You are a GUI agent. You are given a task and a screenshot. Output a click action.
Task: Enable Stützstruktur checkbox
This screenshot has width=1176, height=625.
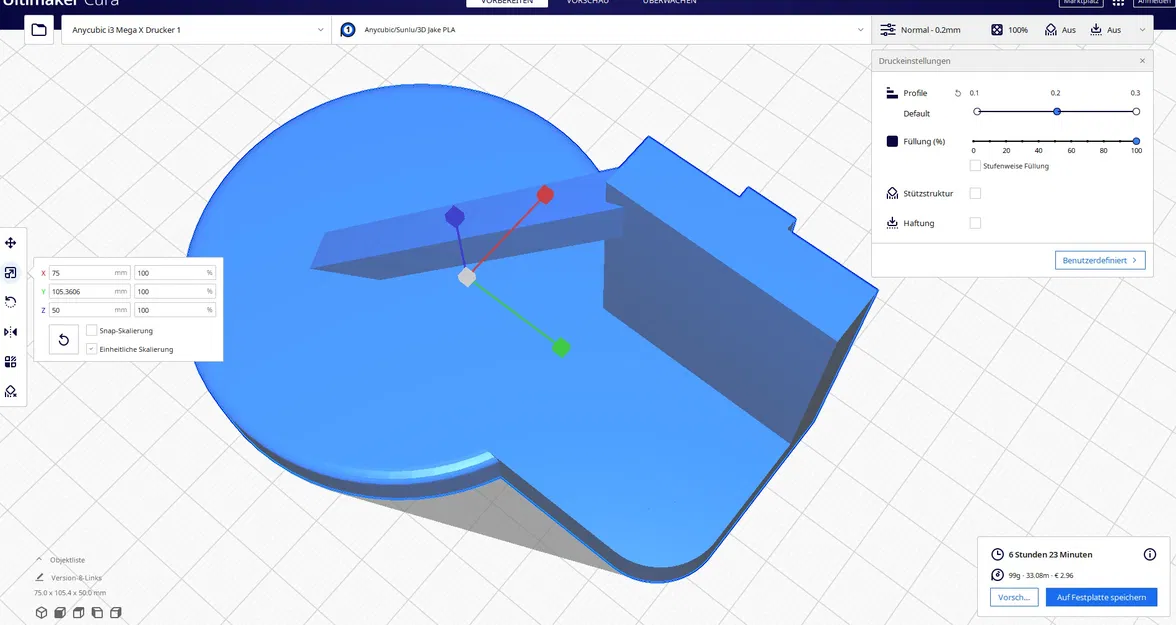pyautogui.click(x=975, y=193)
